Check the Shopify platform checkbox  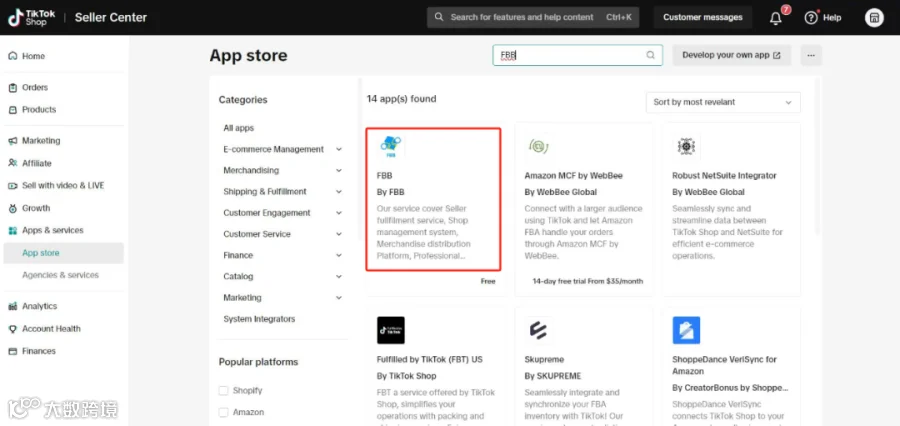tap(223, 390)
